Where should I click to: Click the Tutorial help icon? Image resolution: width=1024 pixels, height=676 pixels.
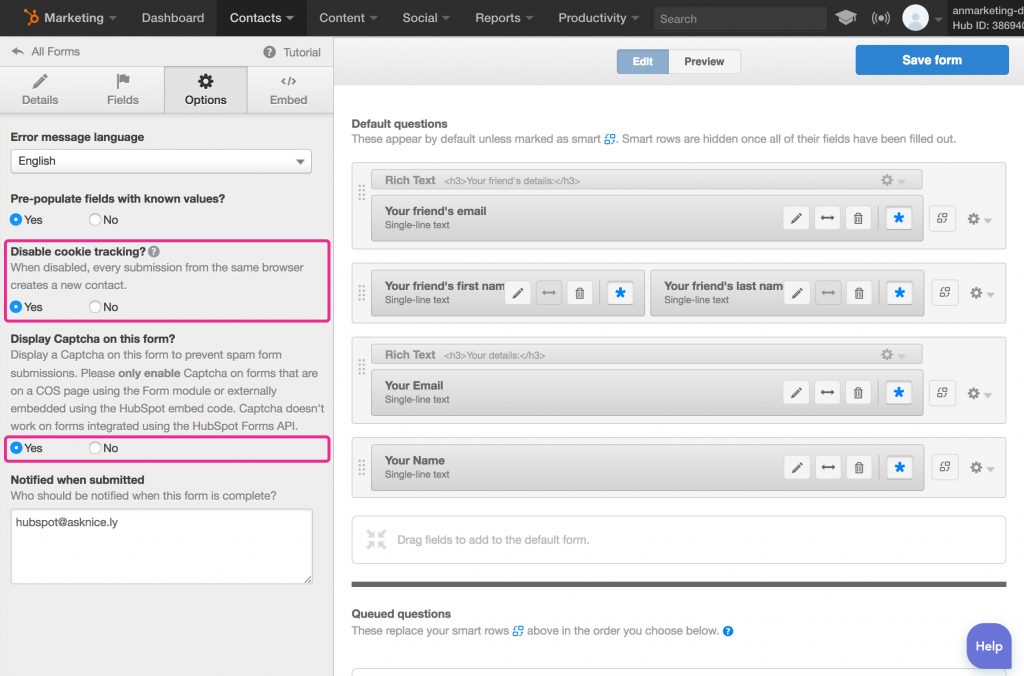pyautogui.click(x=269, y=52)
